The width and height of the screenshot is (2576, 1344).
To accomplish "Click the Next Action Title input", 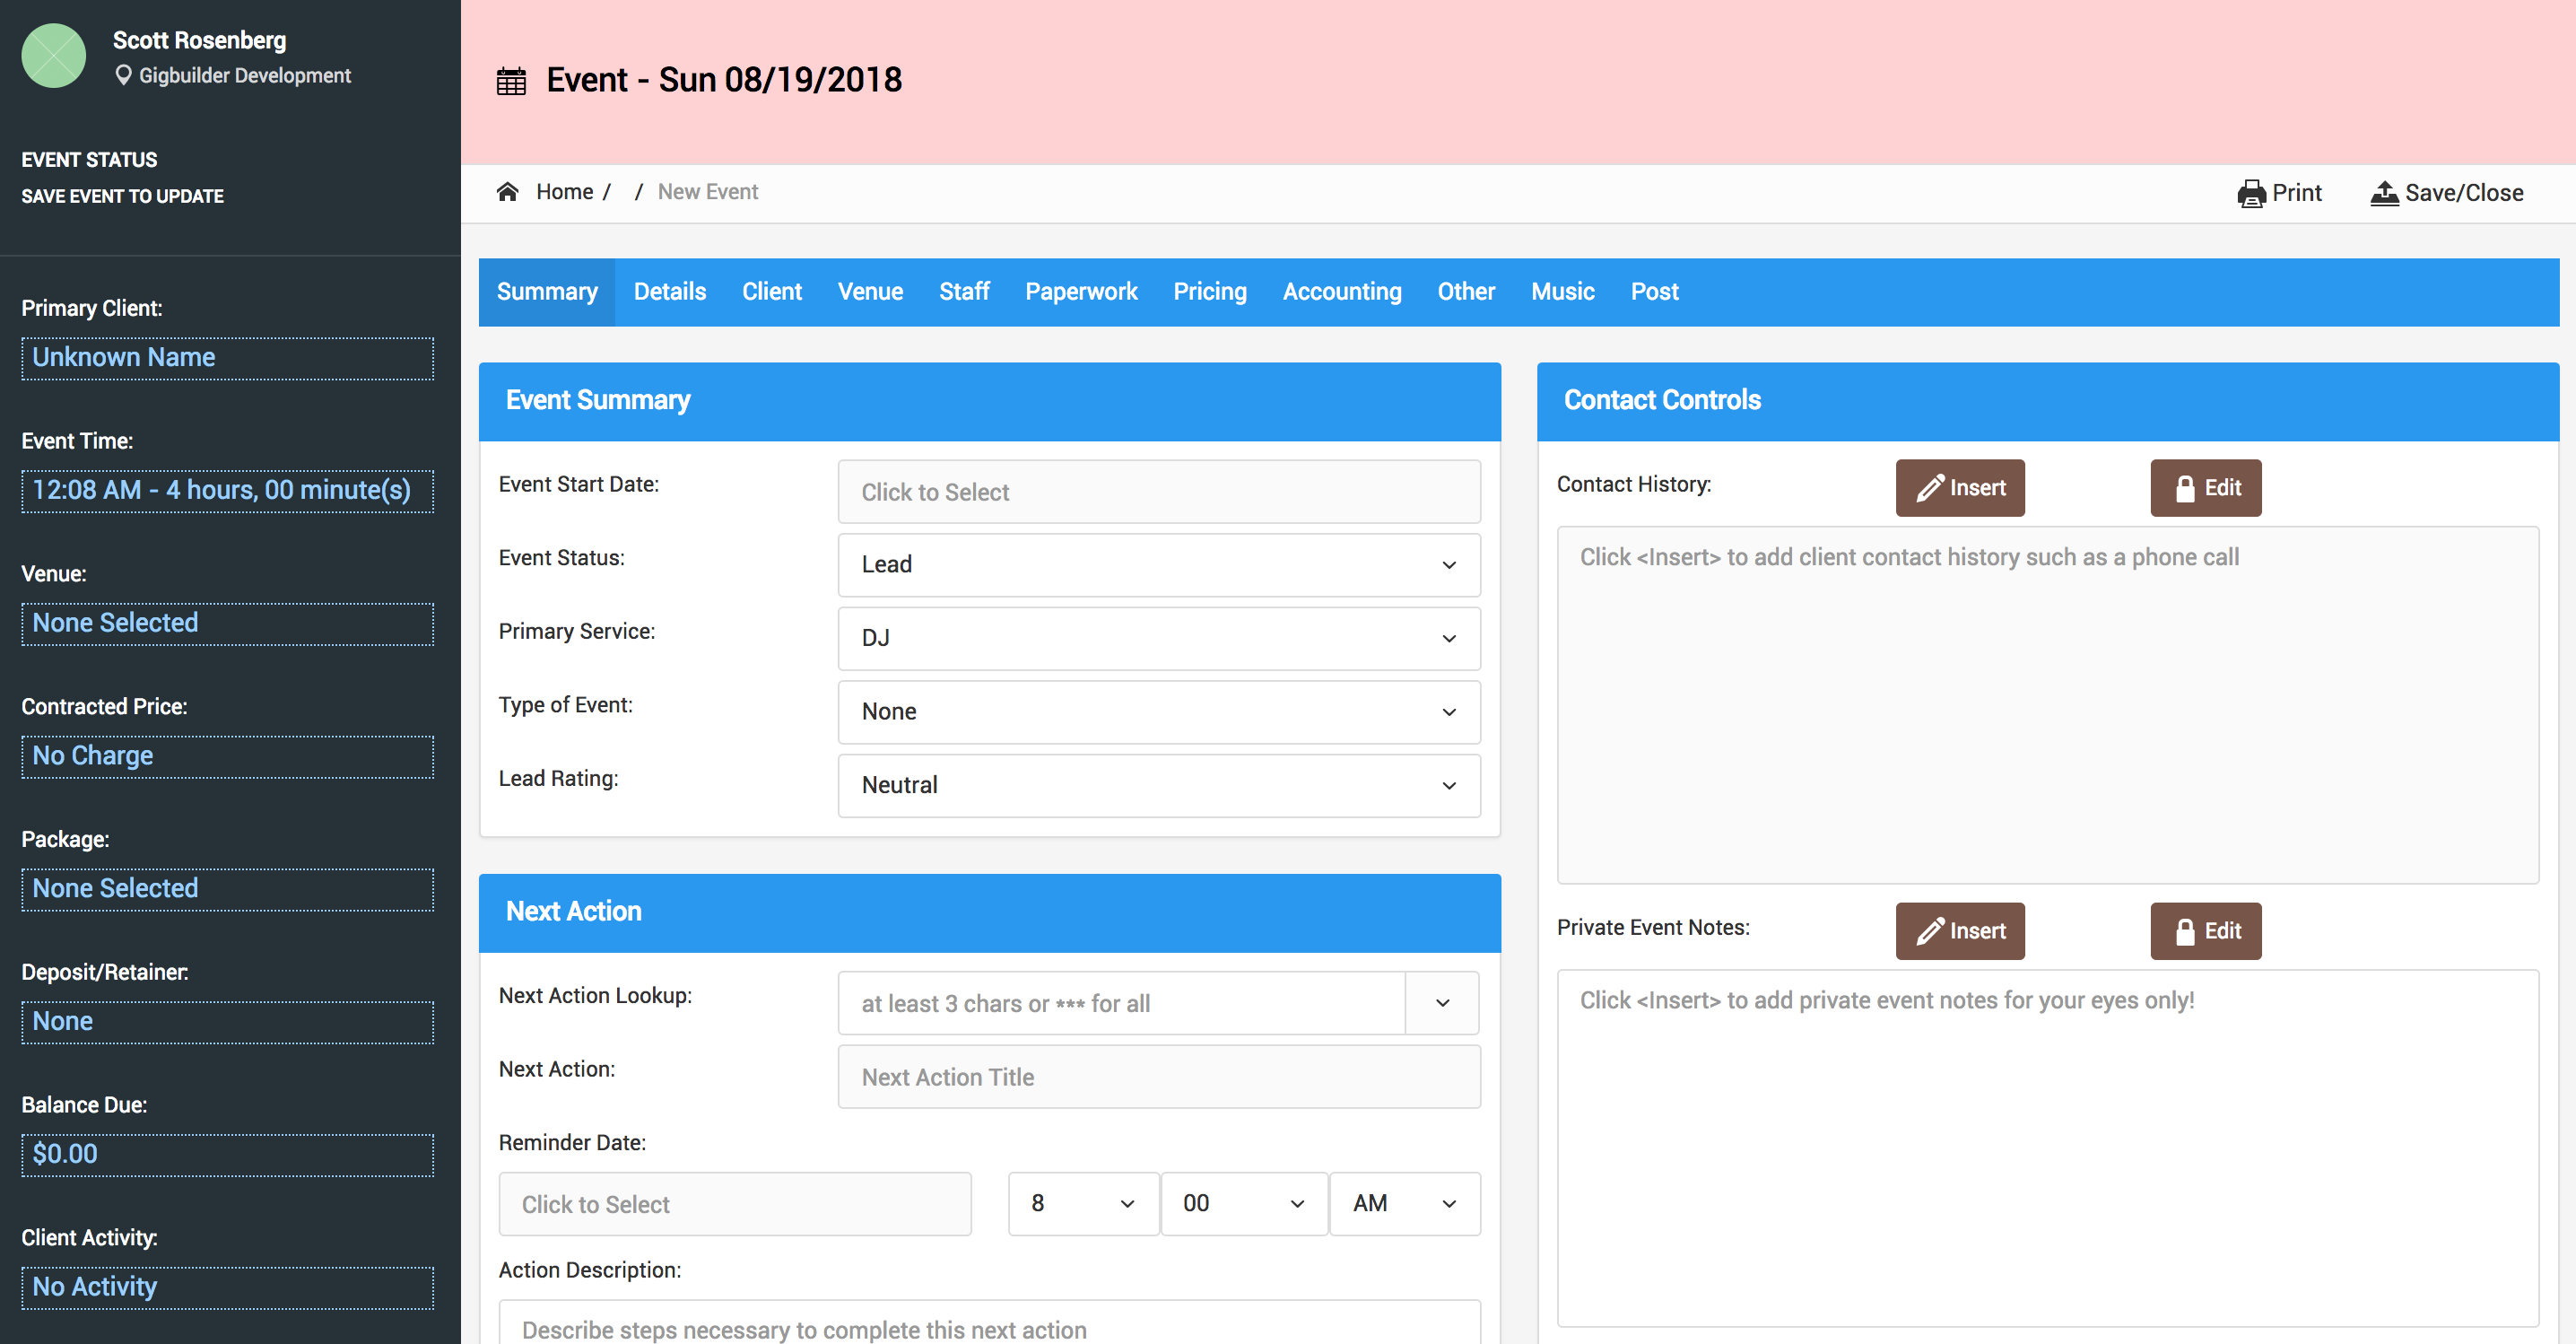I will (x=1158, y=1077).
